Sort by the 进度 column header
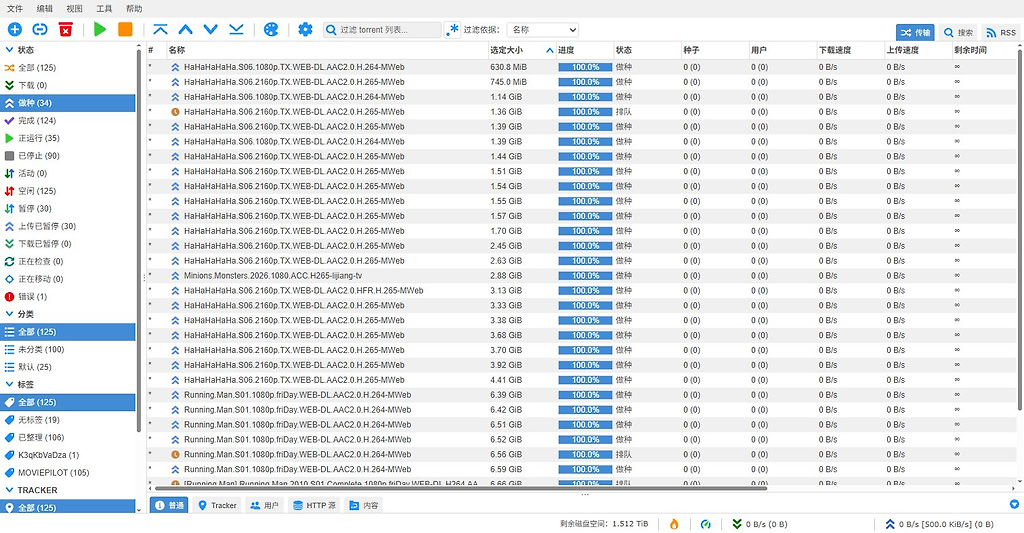The image size is (1024, 533). 584,50
